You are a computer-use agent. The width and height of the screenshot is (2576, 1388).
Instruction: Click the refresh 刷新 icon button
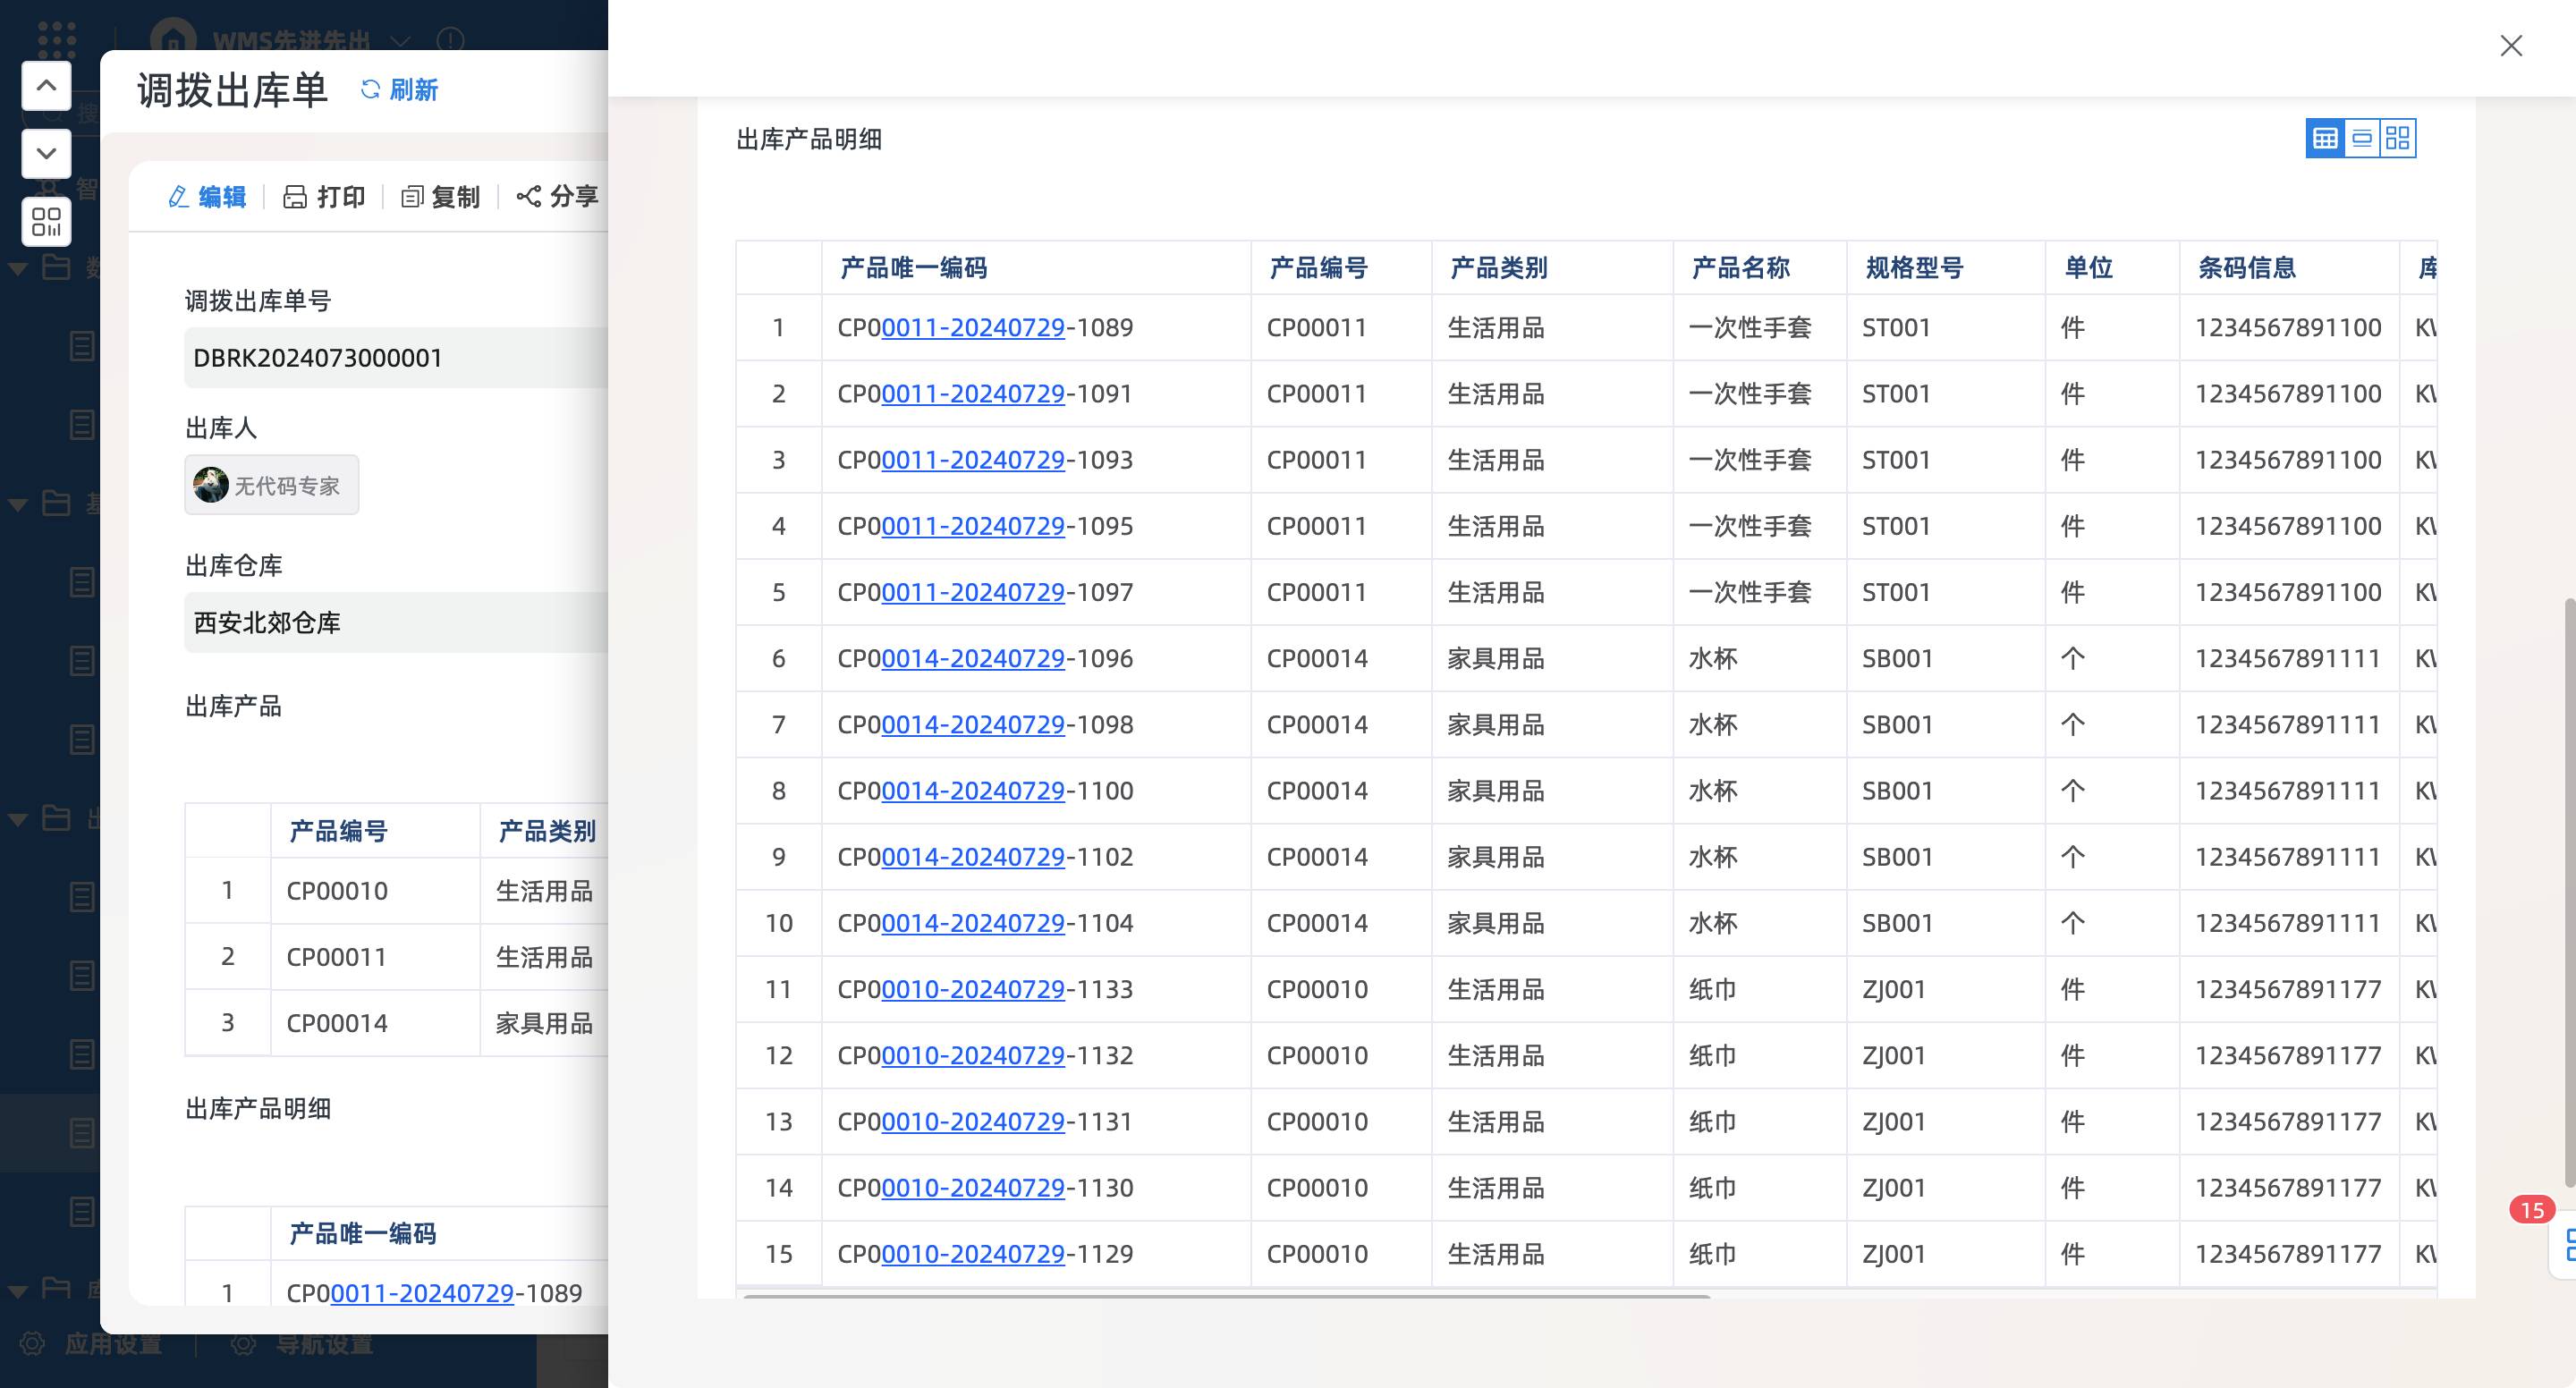click(399, 90)
